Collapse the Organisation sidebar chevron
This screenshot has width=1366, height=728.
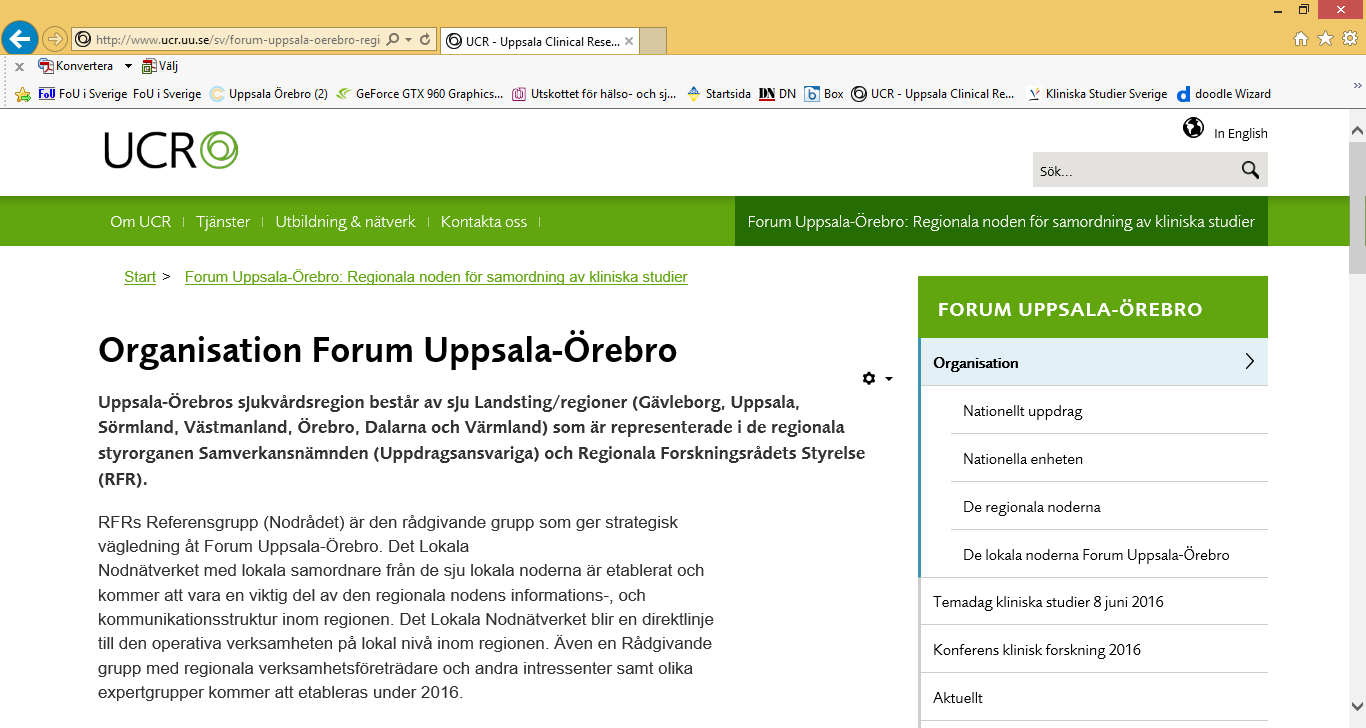[x=1249, y=362]
